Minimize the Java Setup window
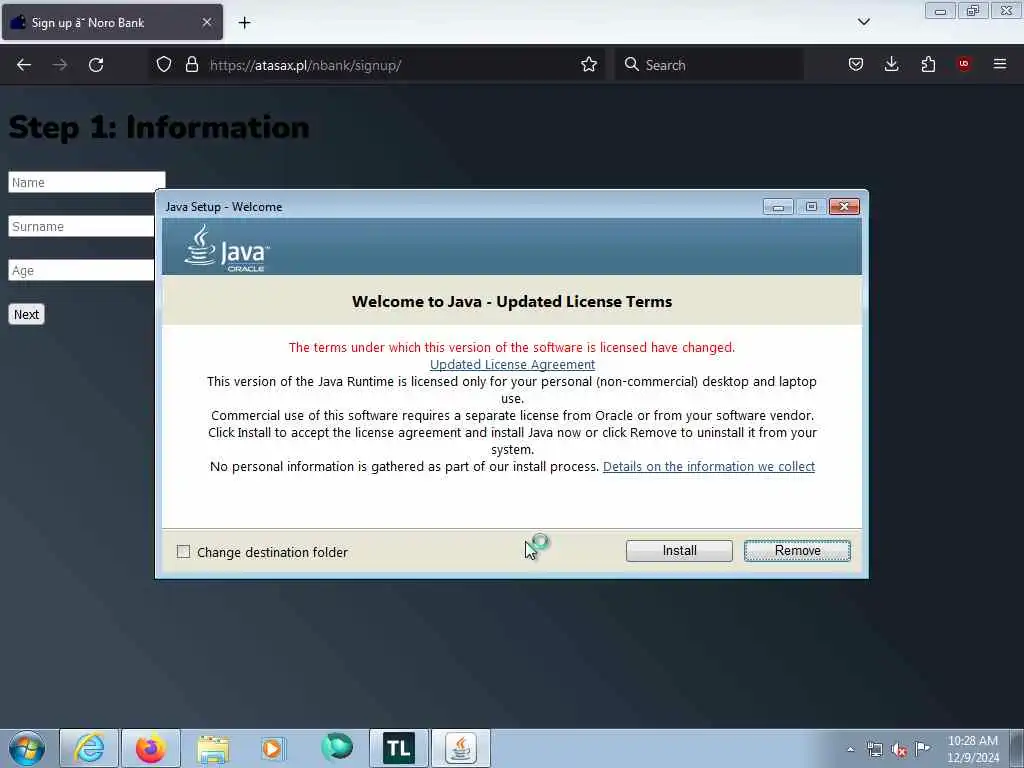 [778, 206]
